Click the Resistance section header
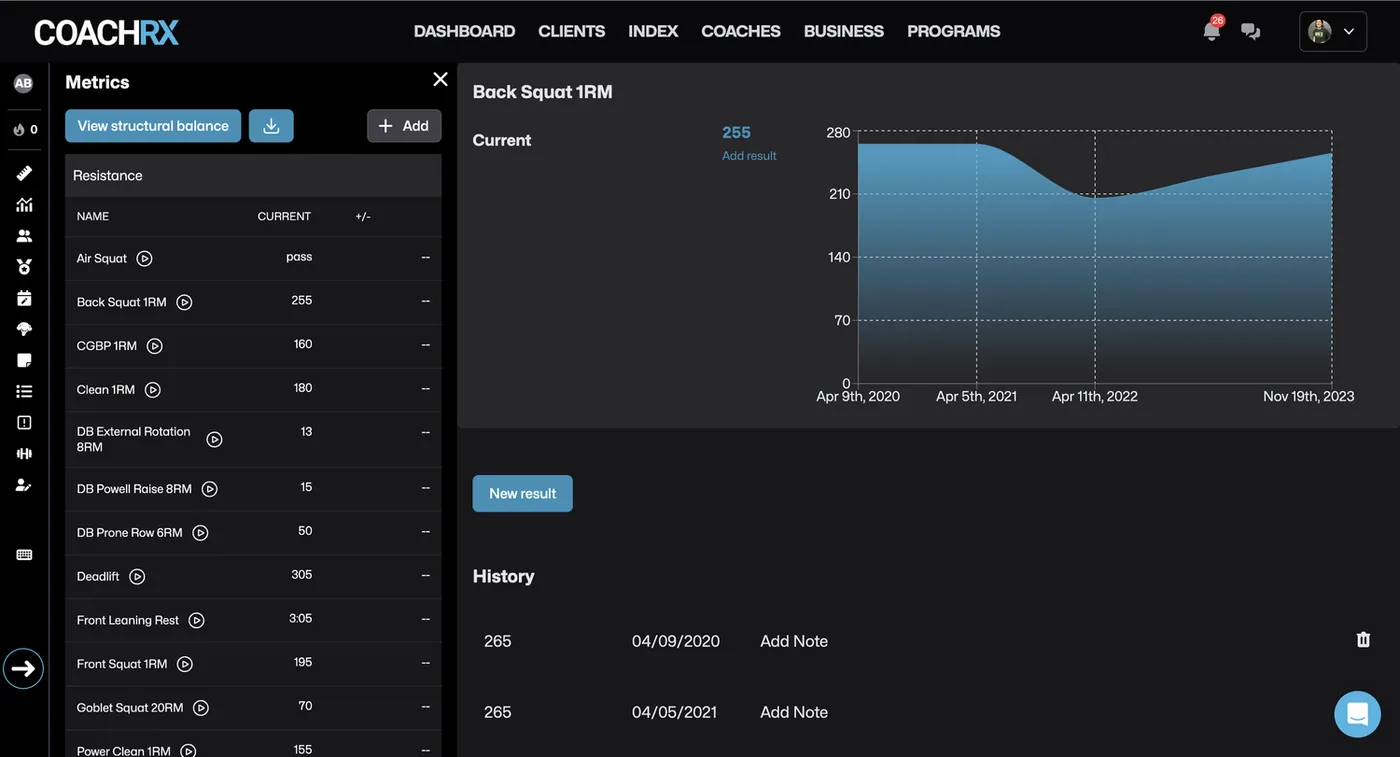The height and width of the screenshot is (757, 1400). tap(253, 175)
